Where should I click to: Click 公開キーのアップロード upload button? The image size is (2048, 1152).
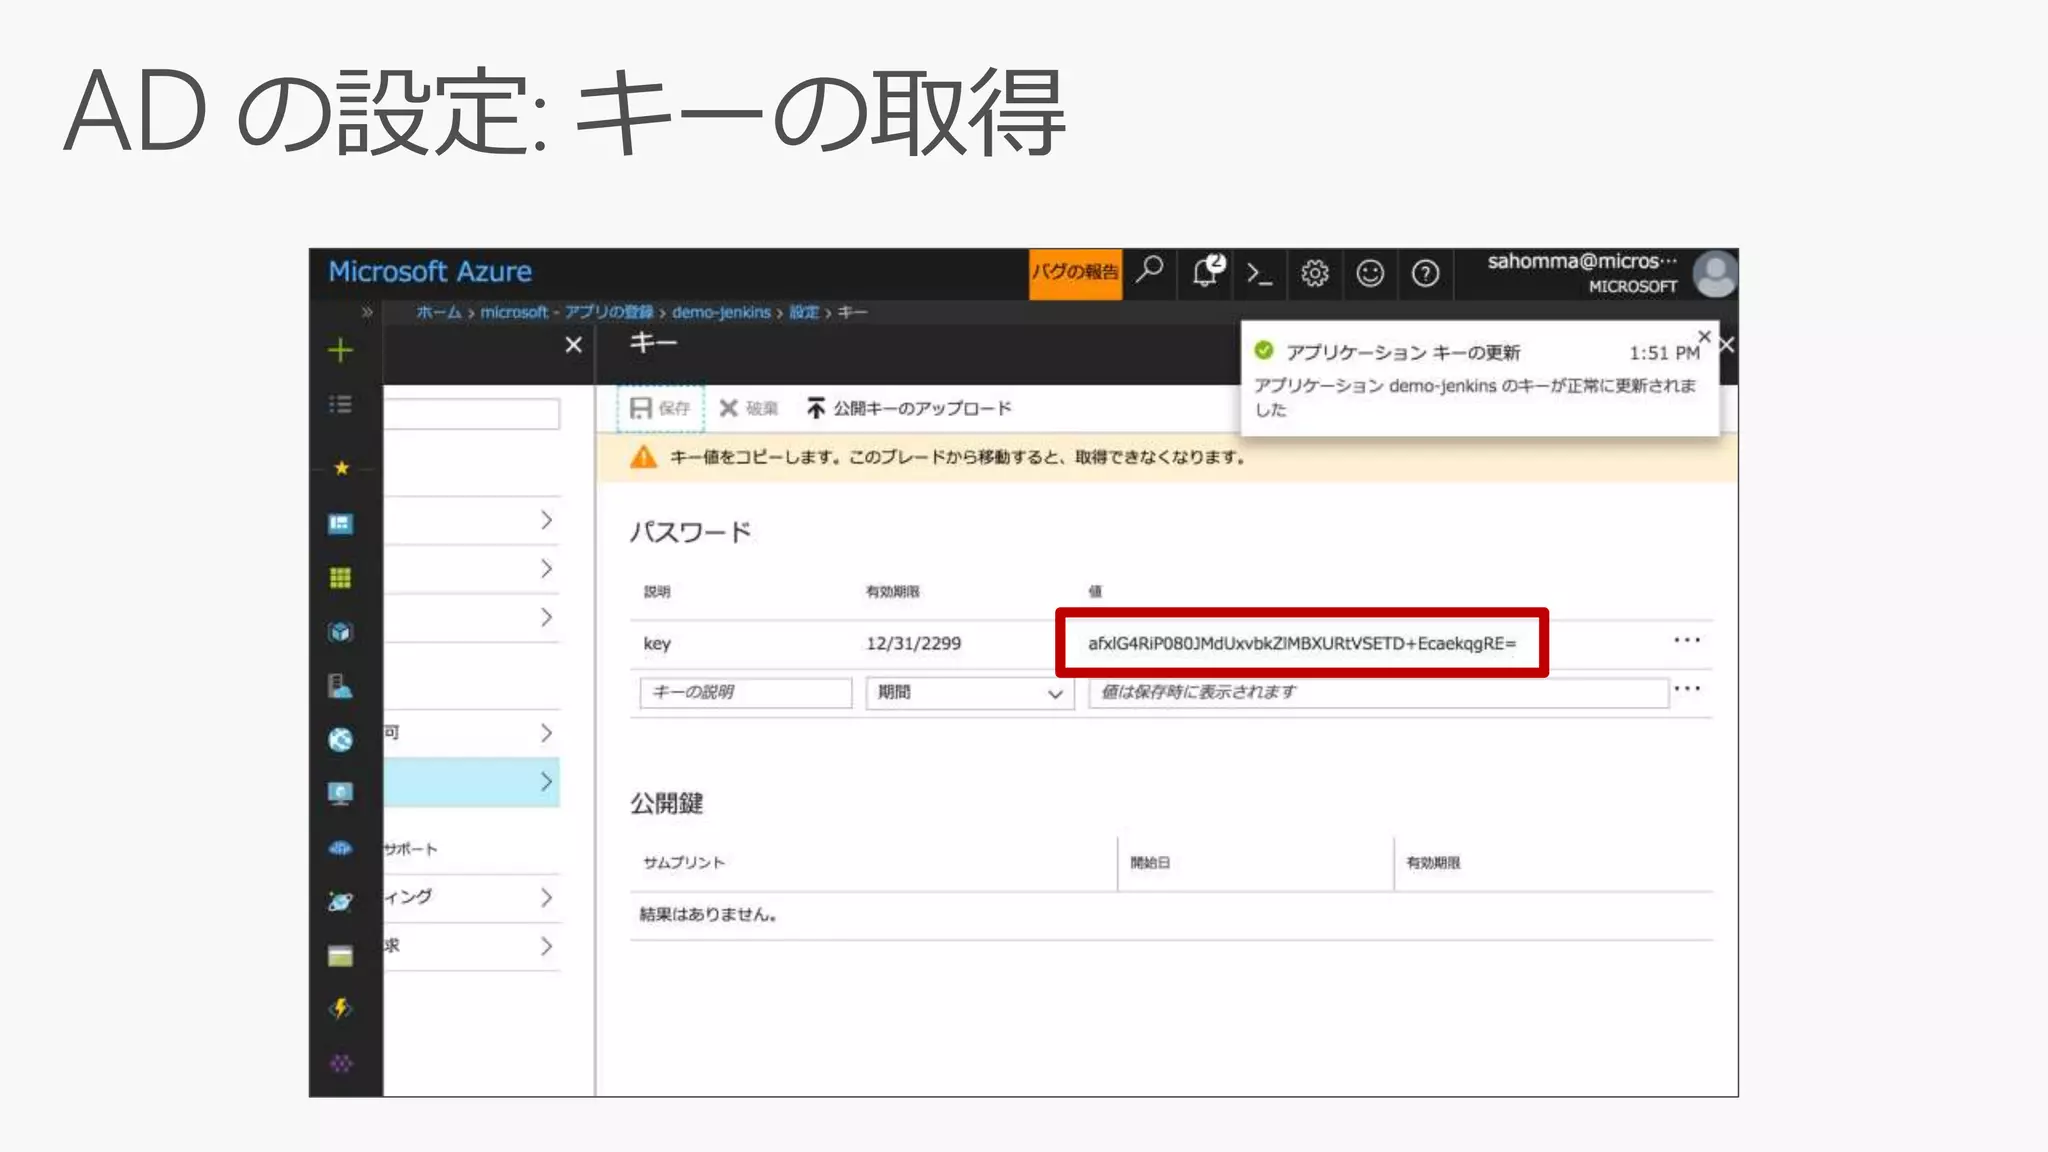pyautogui.click(x=909, y=408)
